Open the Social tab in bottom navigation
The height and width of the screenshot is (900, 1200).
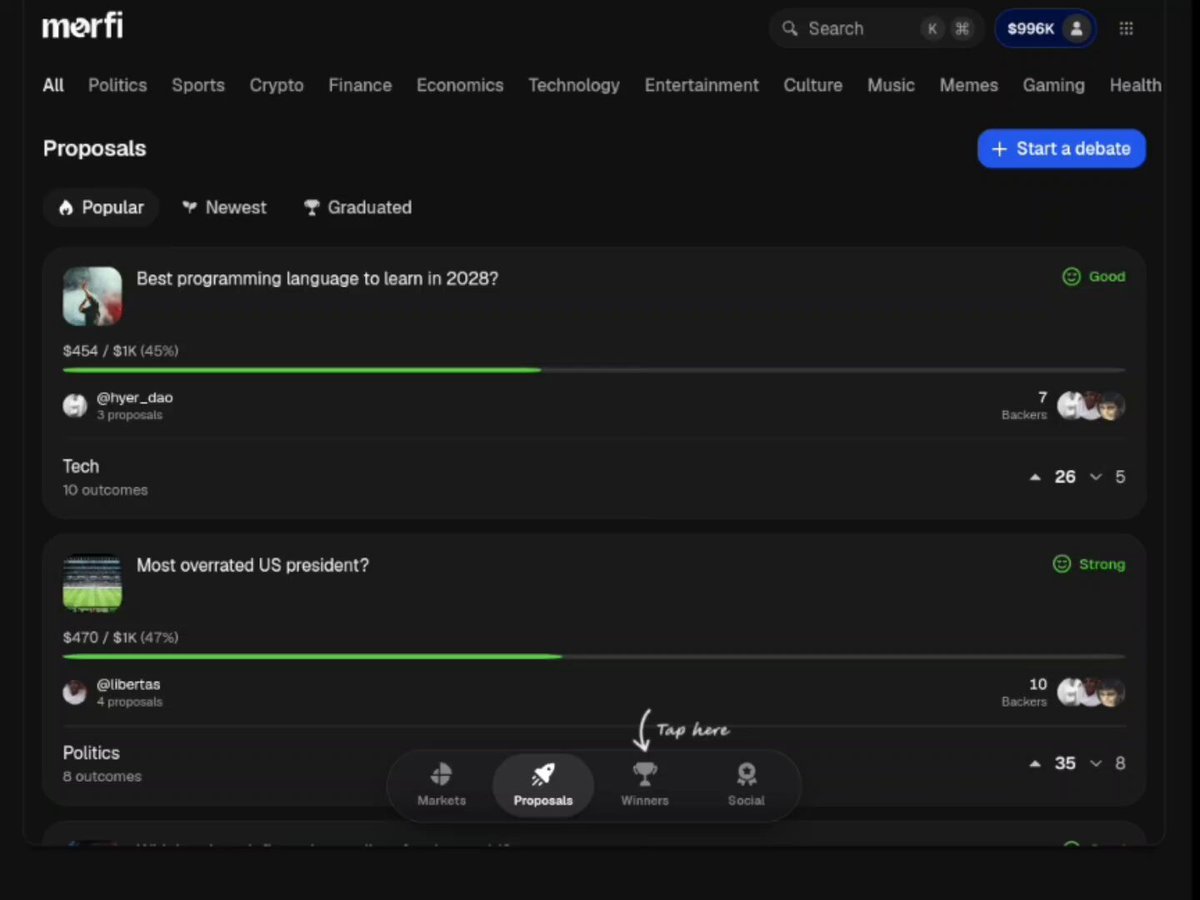746,785
